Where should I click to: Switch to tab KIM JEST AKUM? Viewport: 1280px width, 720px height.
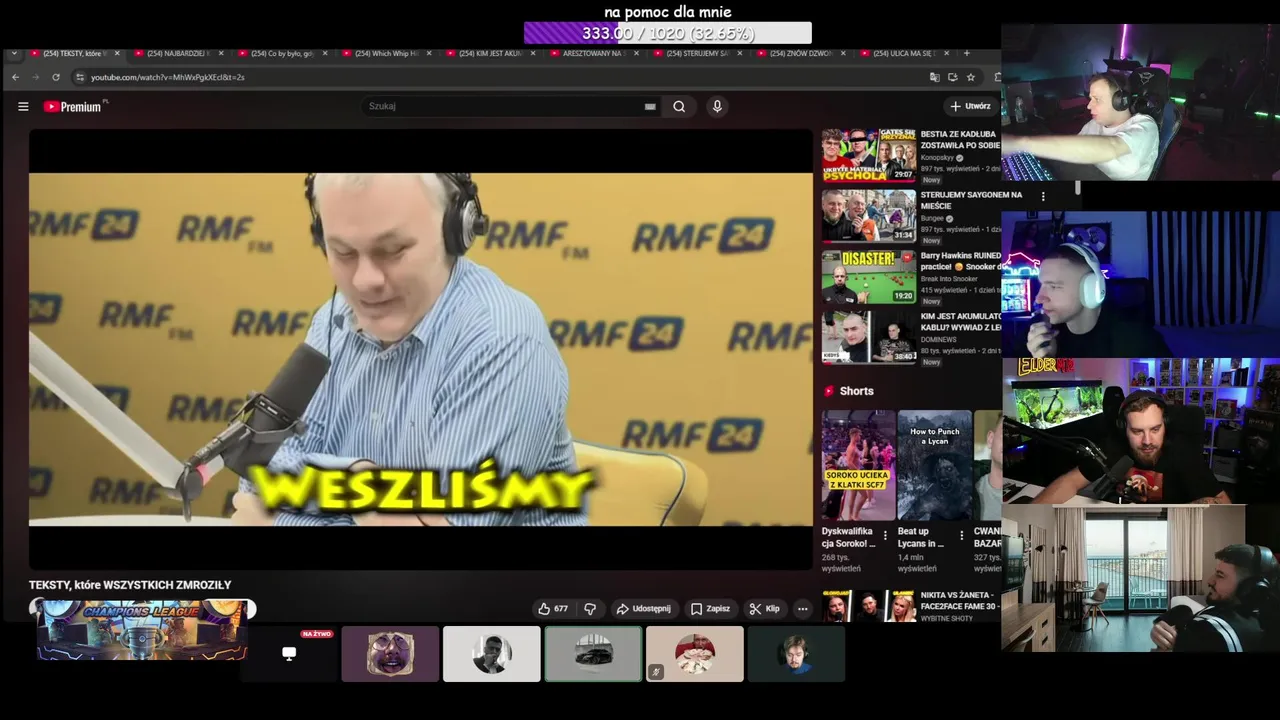(489, 53)
